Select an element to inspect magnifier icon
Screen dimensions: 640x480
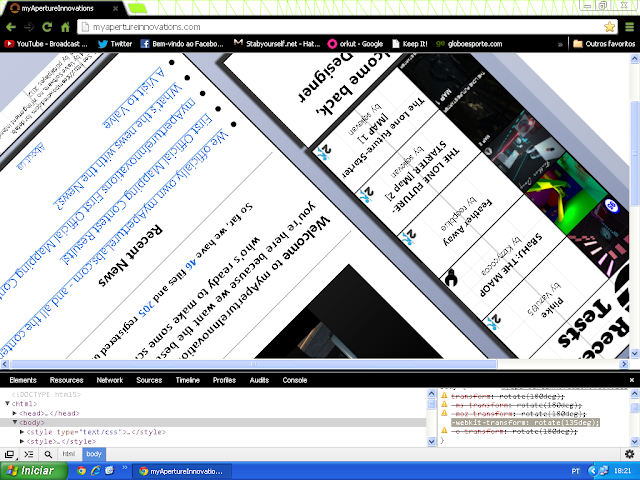(48, 454)
